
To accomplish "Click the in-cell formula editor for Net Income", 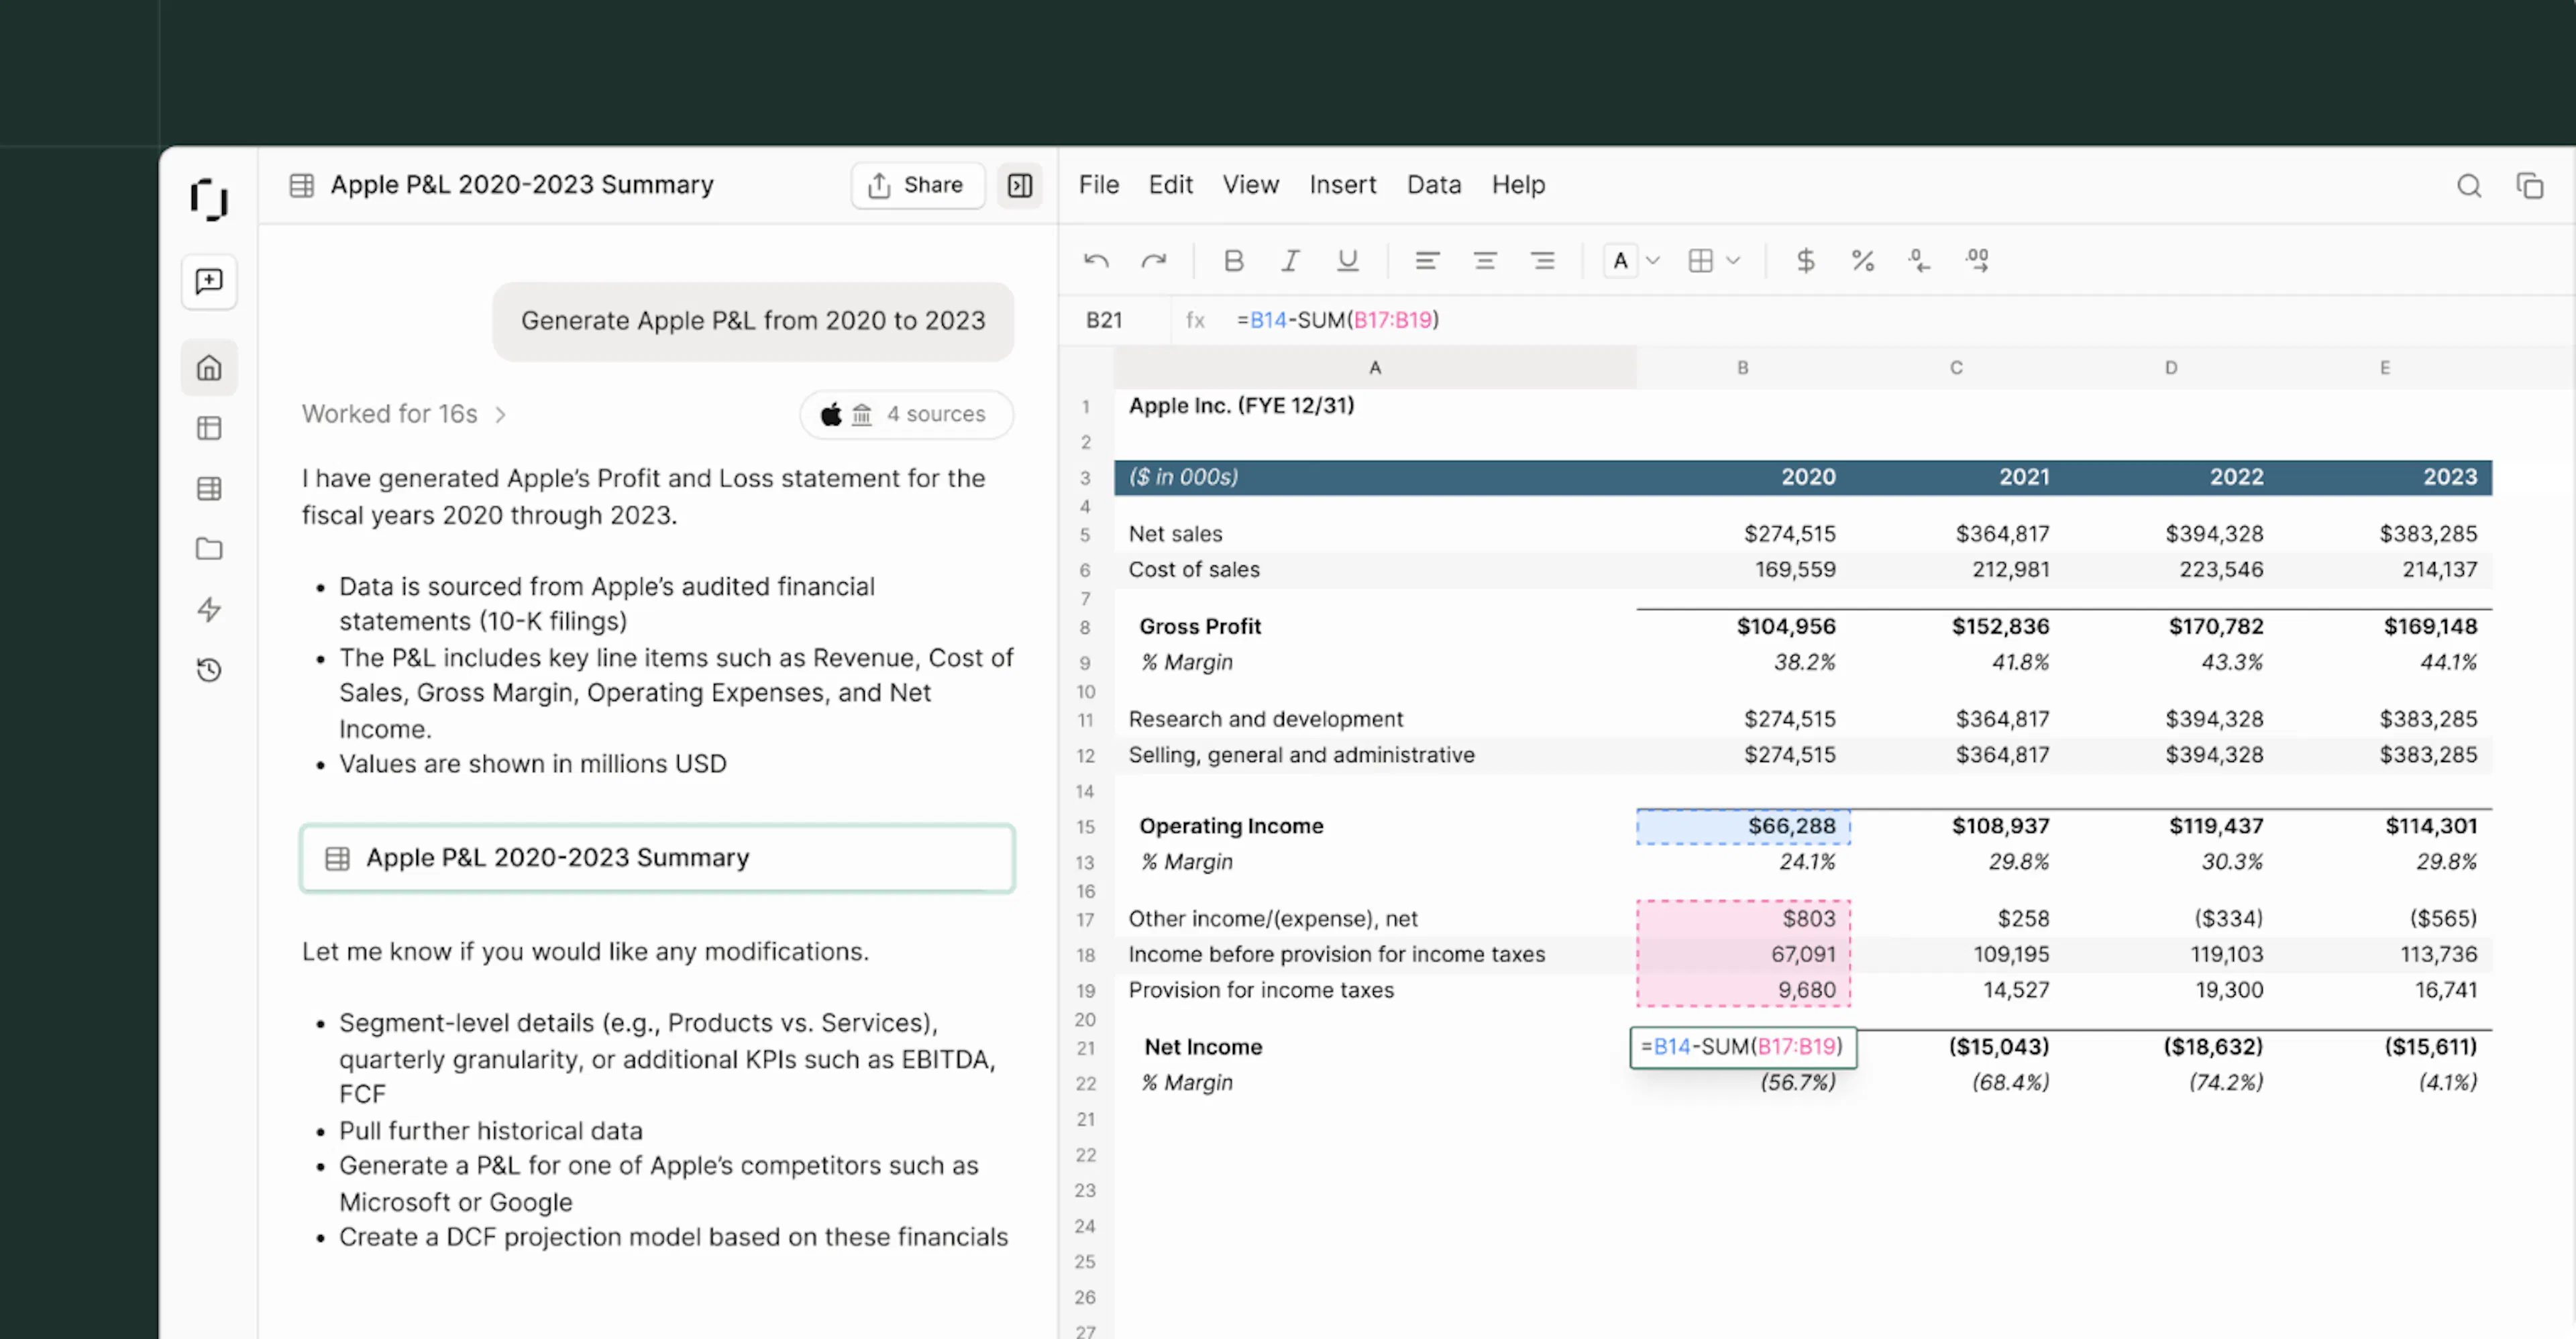I will point(1742,1047).
